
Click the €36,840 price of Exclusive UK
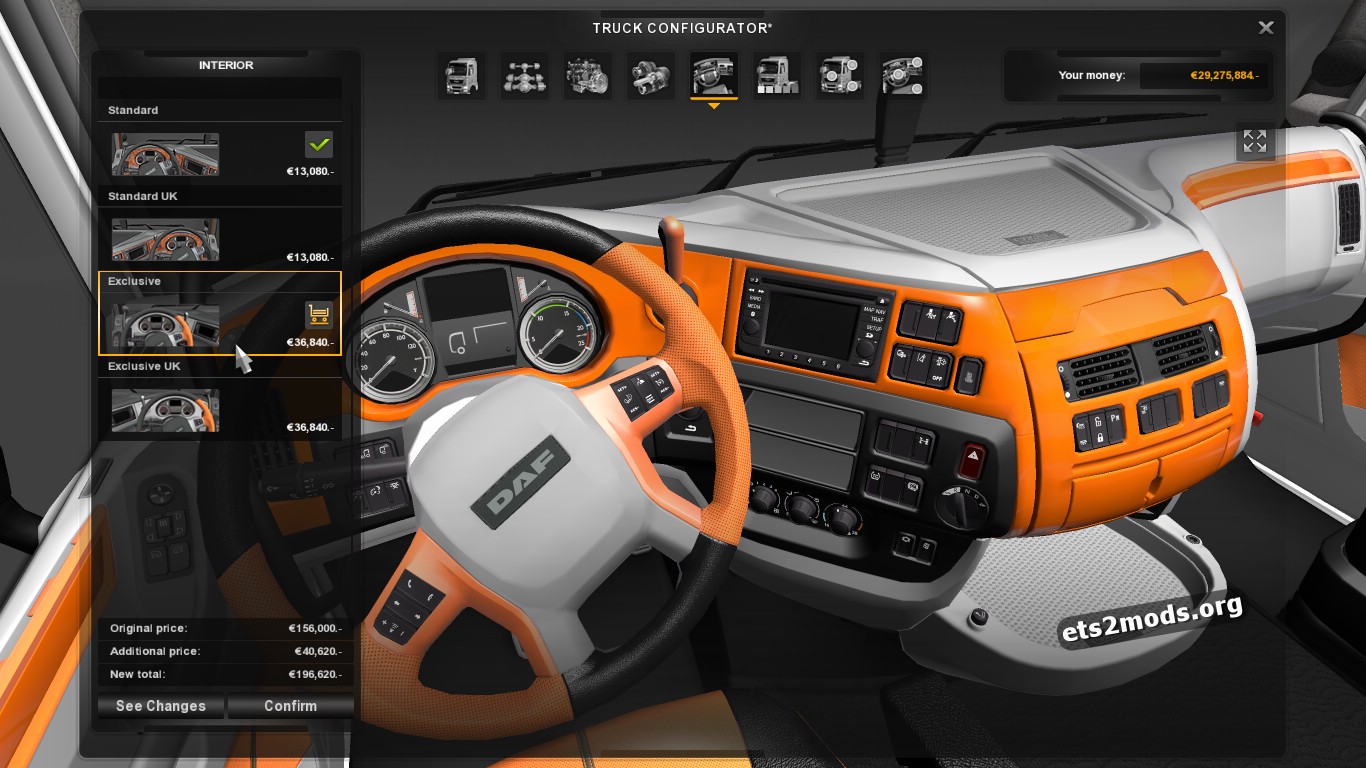coord(310,428)
